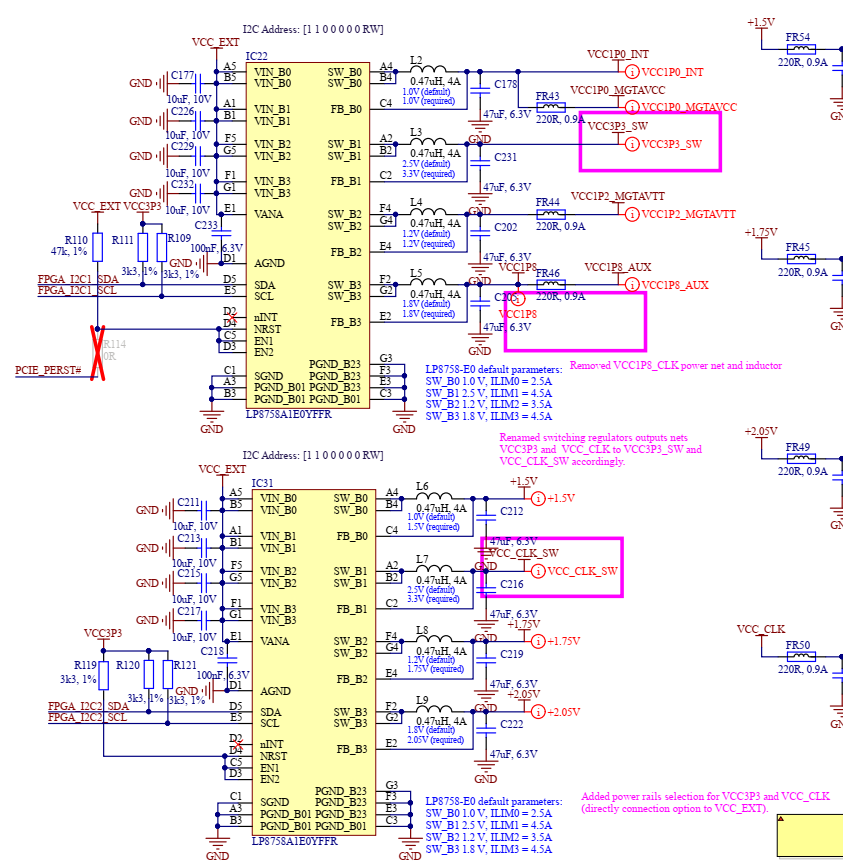Screen dimensions: 843x865
Task: Click the PCIE_PERST# net label
Action: point(48,371)
